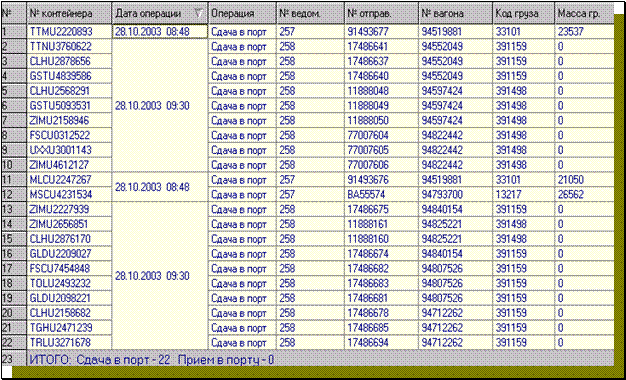Click the Масса гр. column header

click(x=584, y=13)
